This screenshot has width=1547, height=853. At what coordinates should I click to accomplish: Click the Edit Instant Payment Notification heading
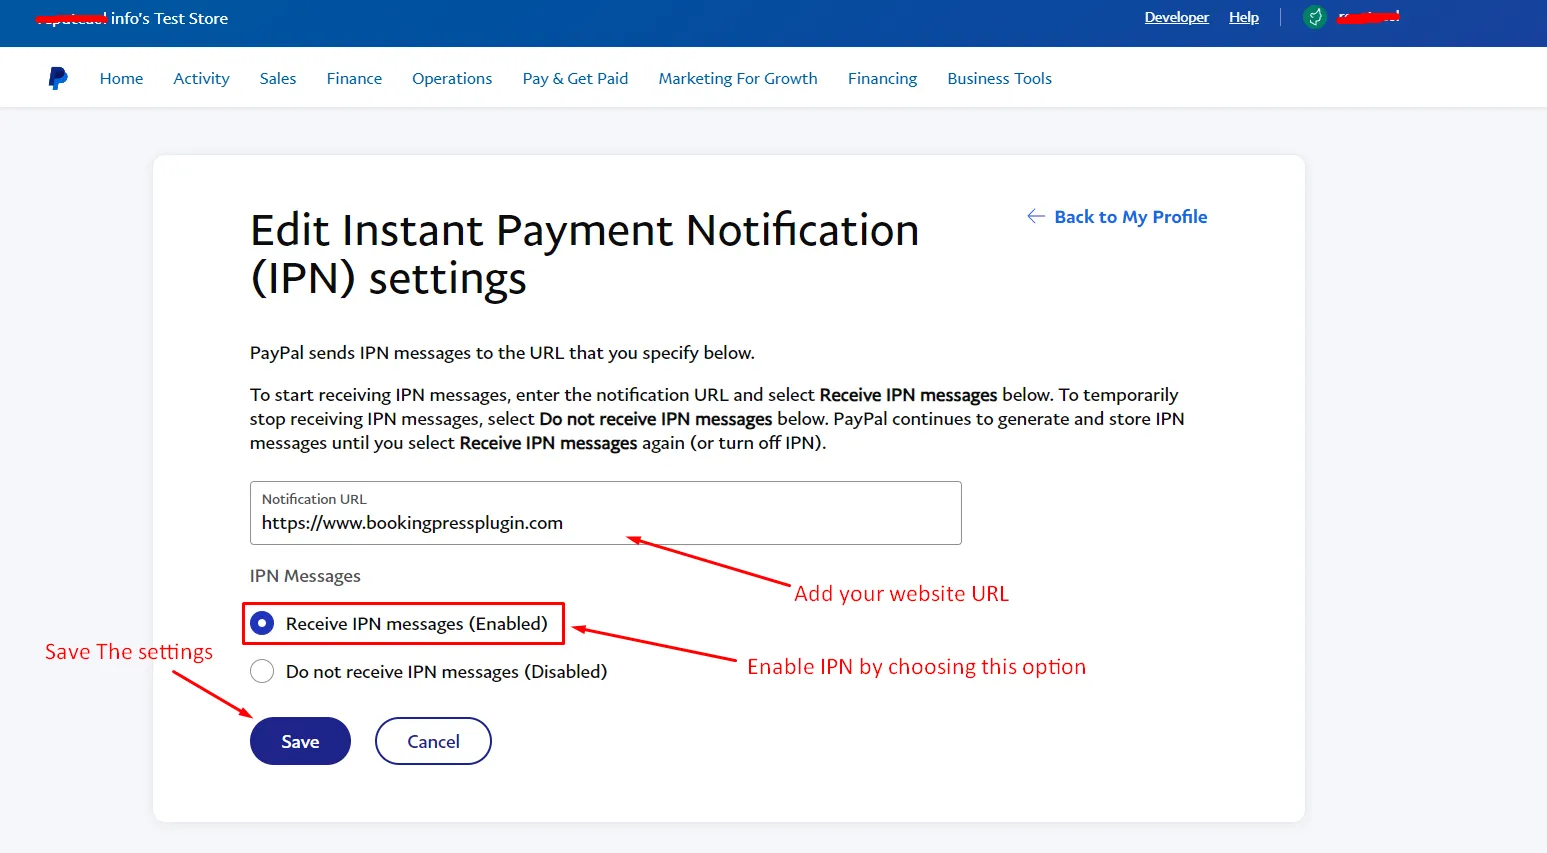click(x=584, y=254)
